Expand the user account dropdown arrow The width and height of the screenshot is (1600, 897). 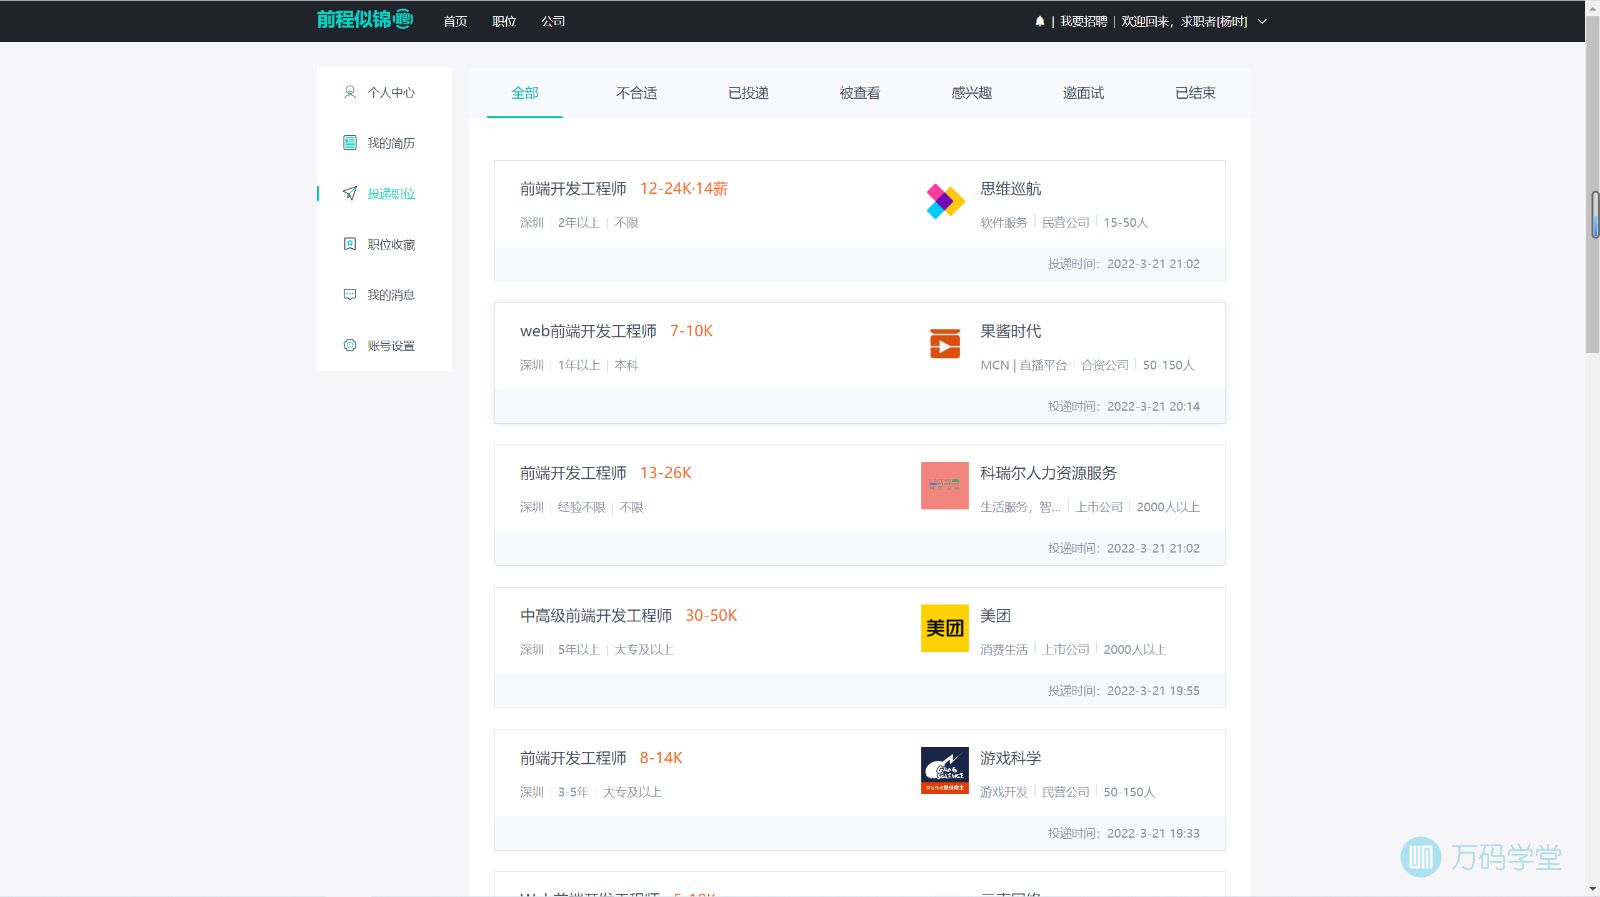1262,21
